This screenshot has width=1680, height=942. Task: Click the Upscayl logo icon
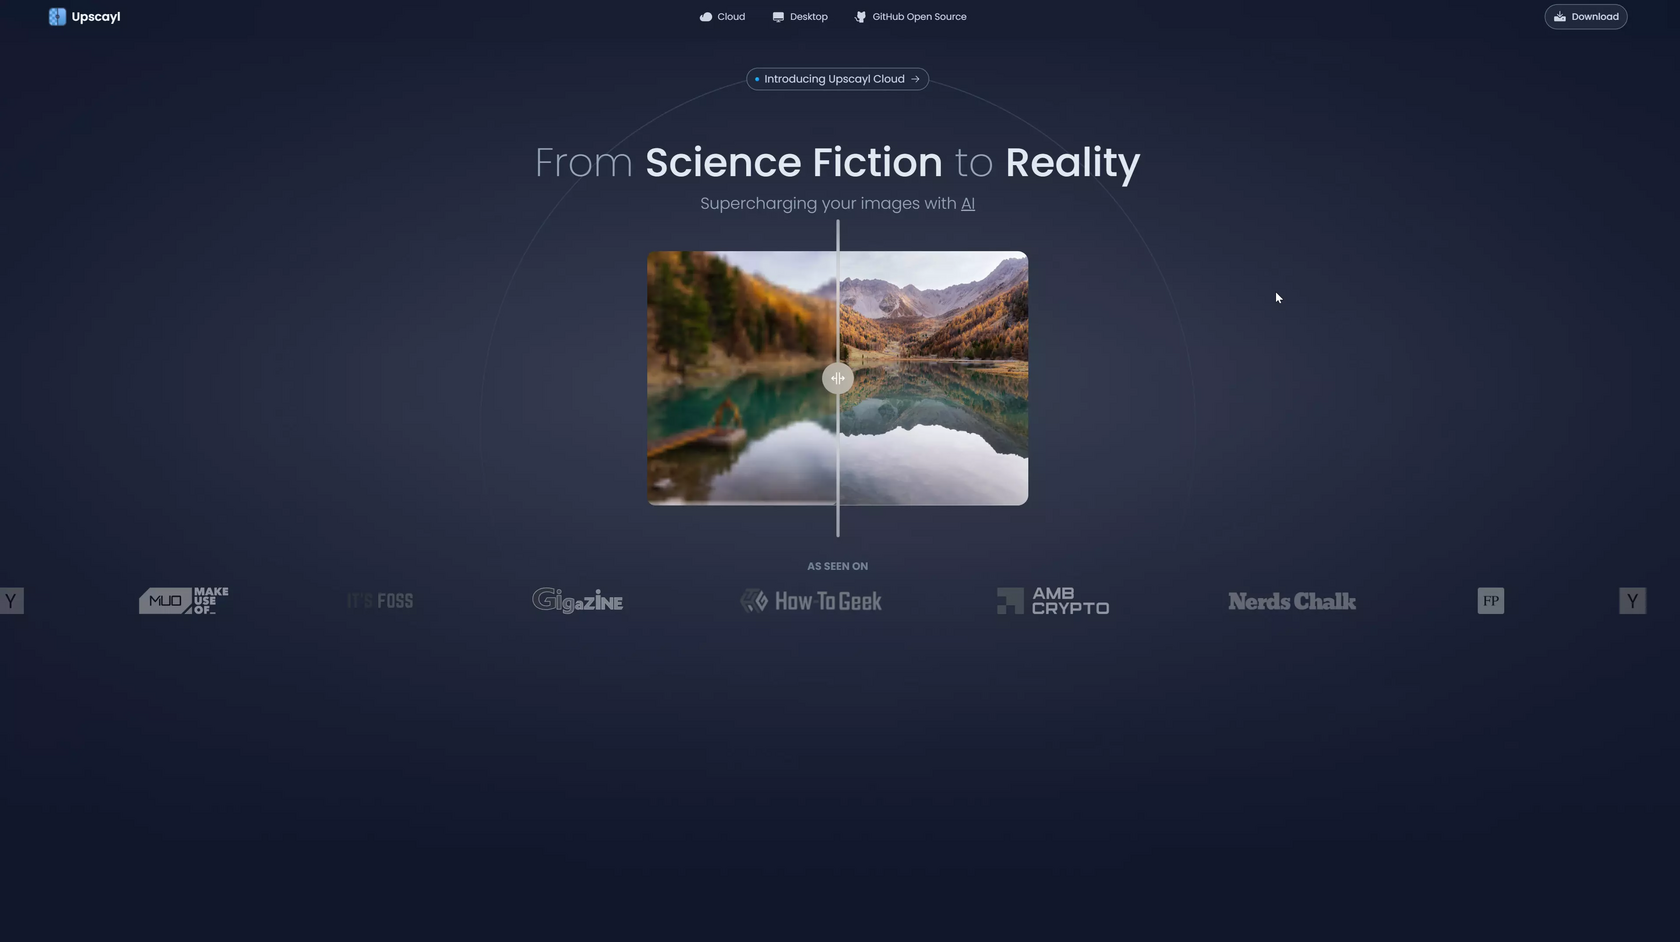pos(57,17)
